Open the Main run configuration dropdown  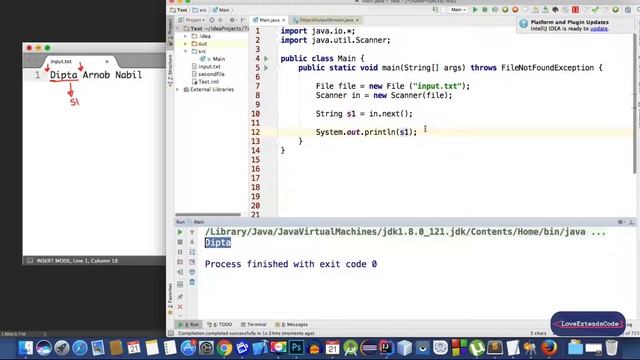[458, 10]
